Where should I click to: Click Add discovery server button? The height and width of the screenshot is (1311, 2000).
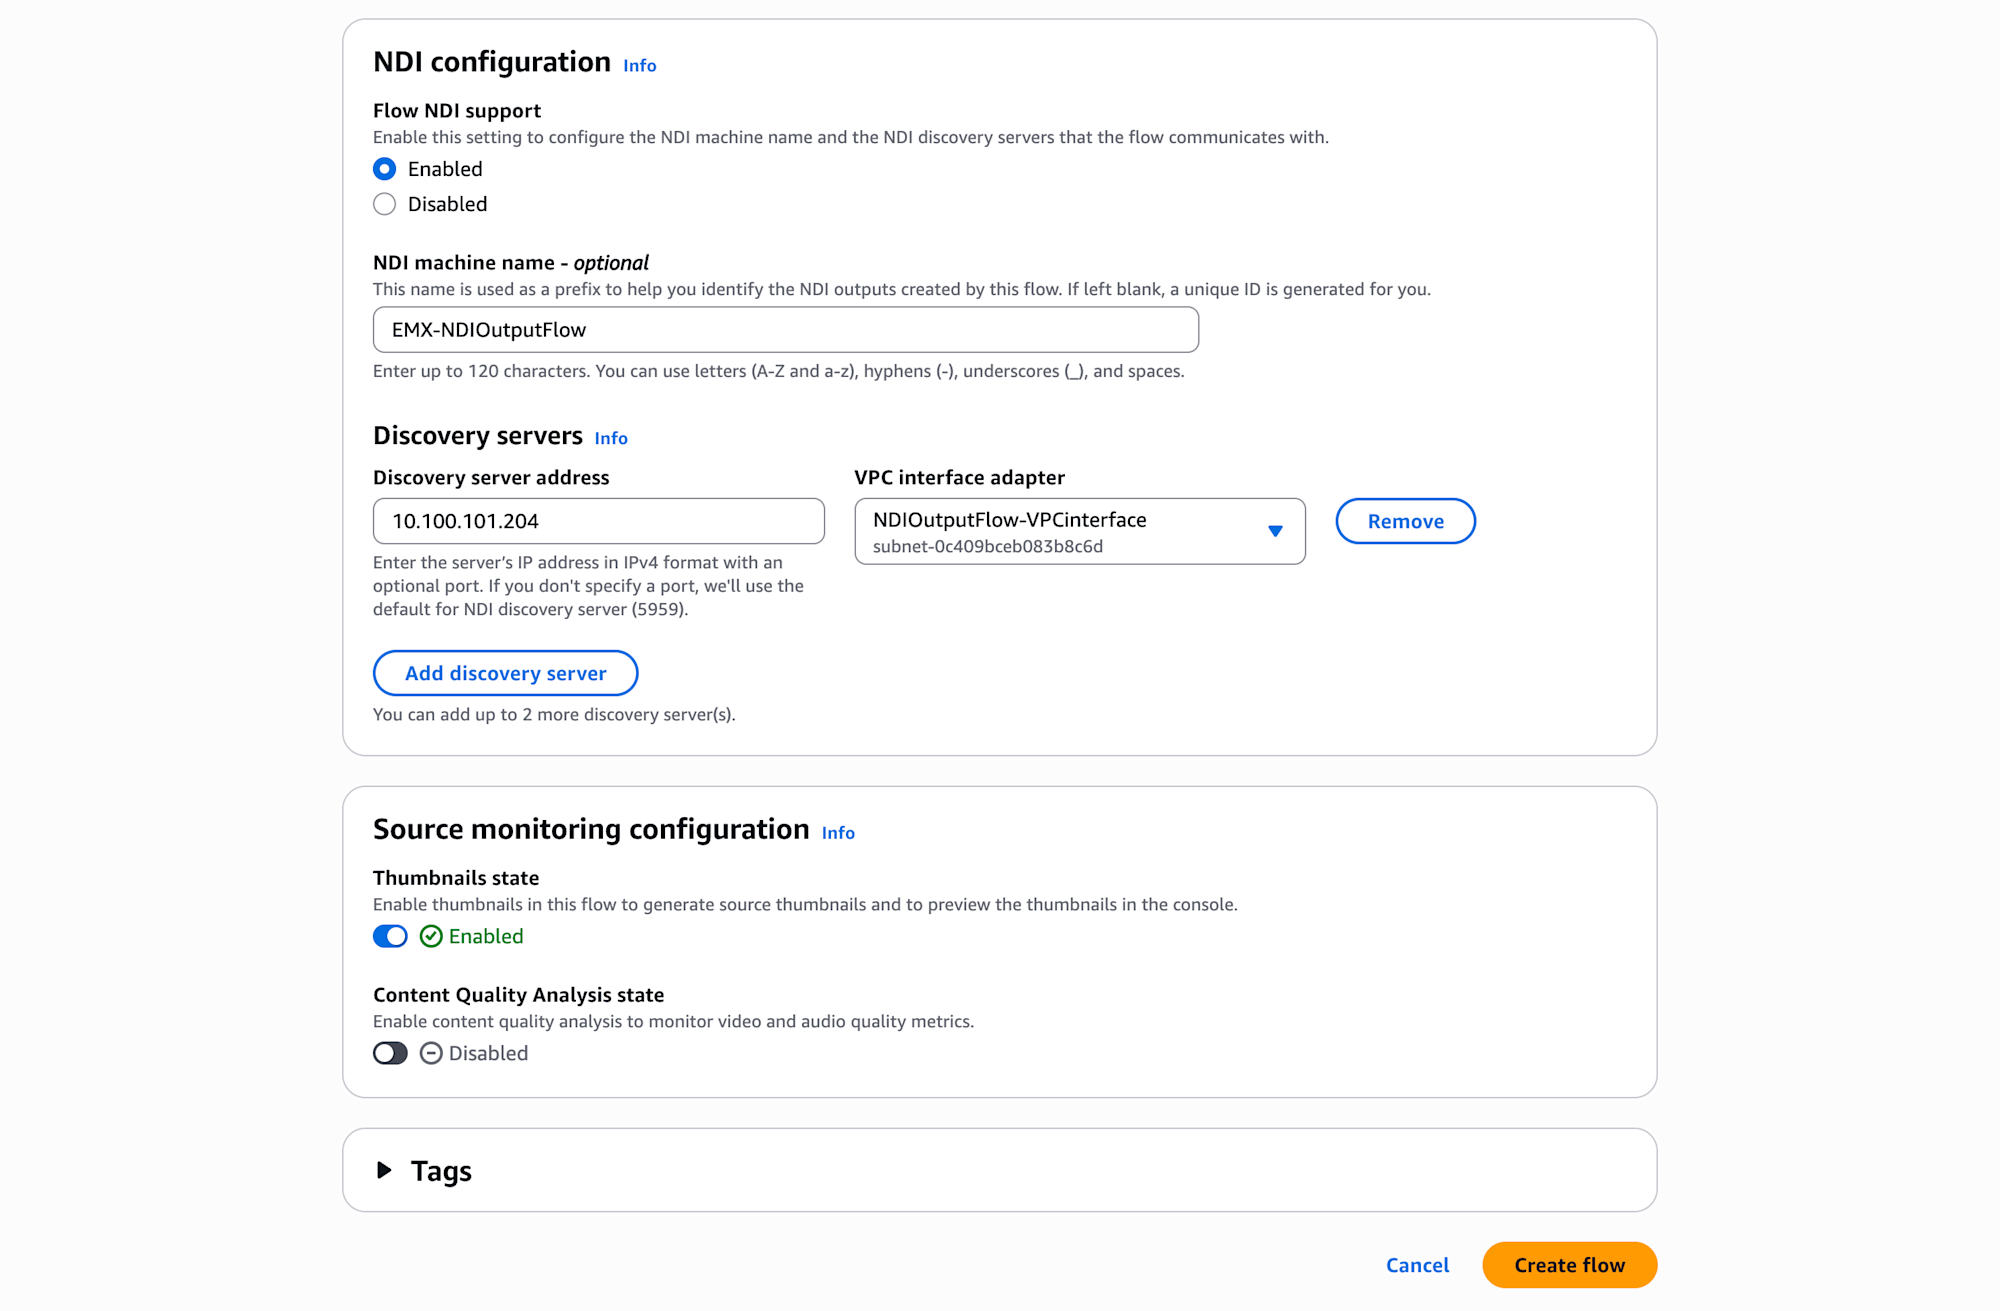[505, 673]
